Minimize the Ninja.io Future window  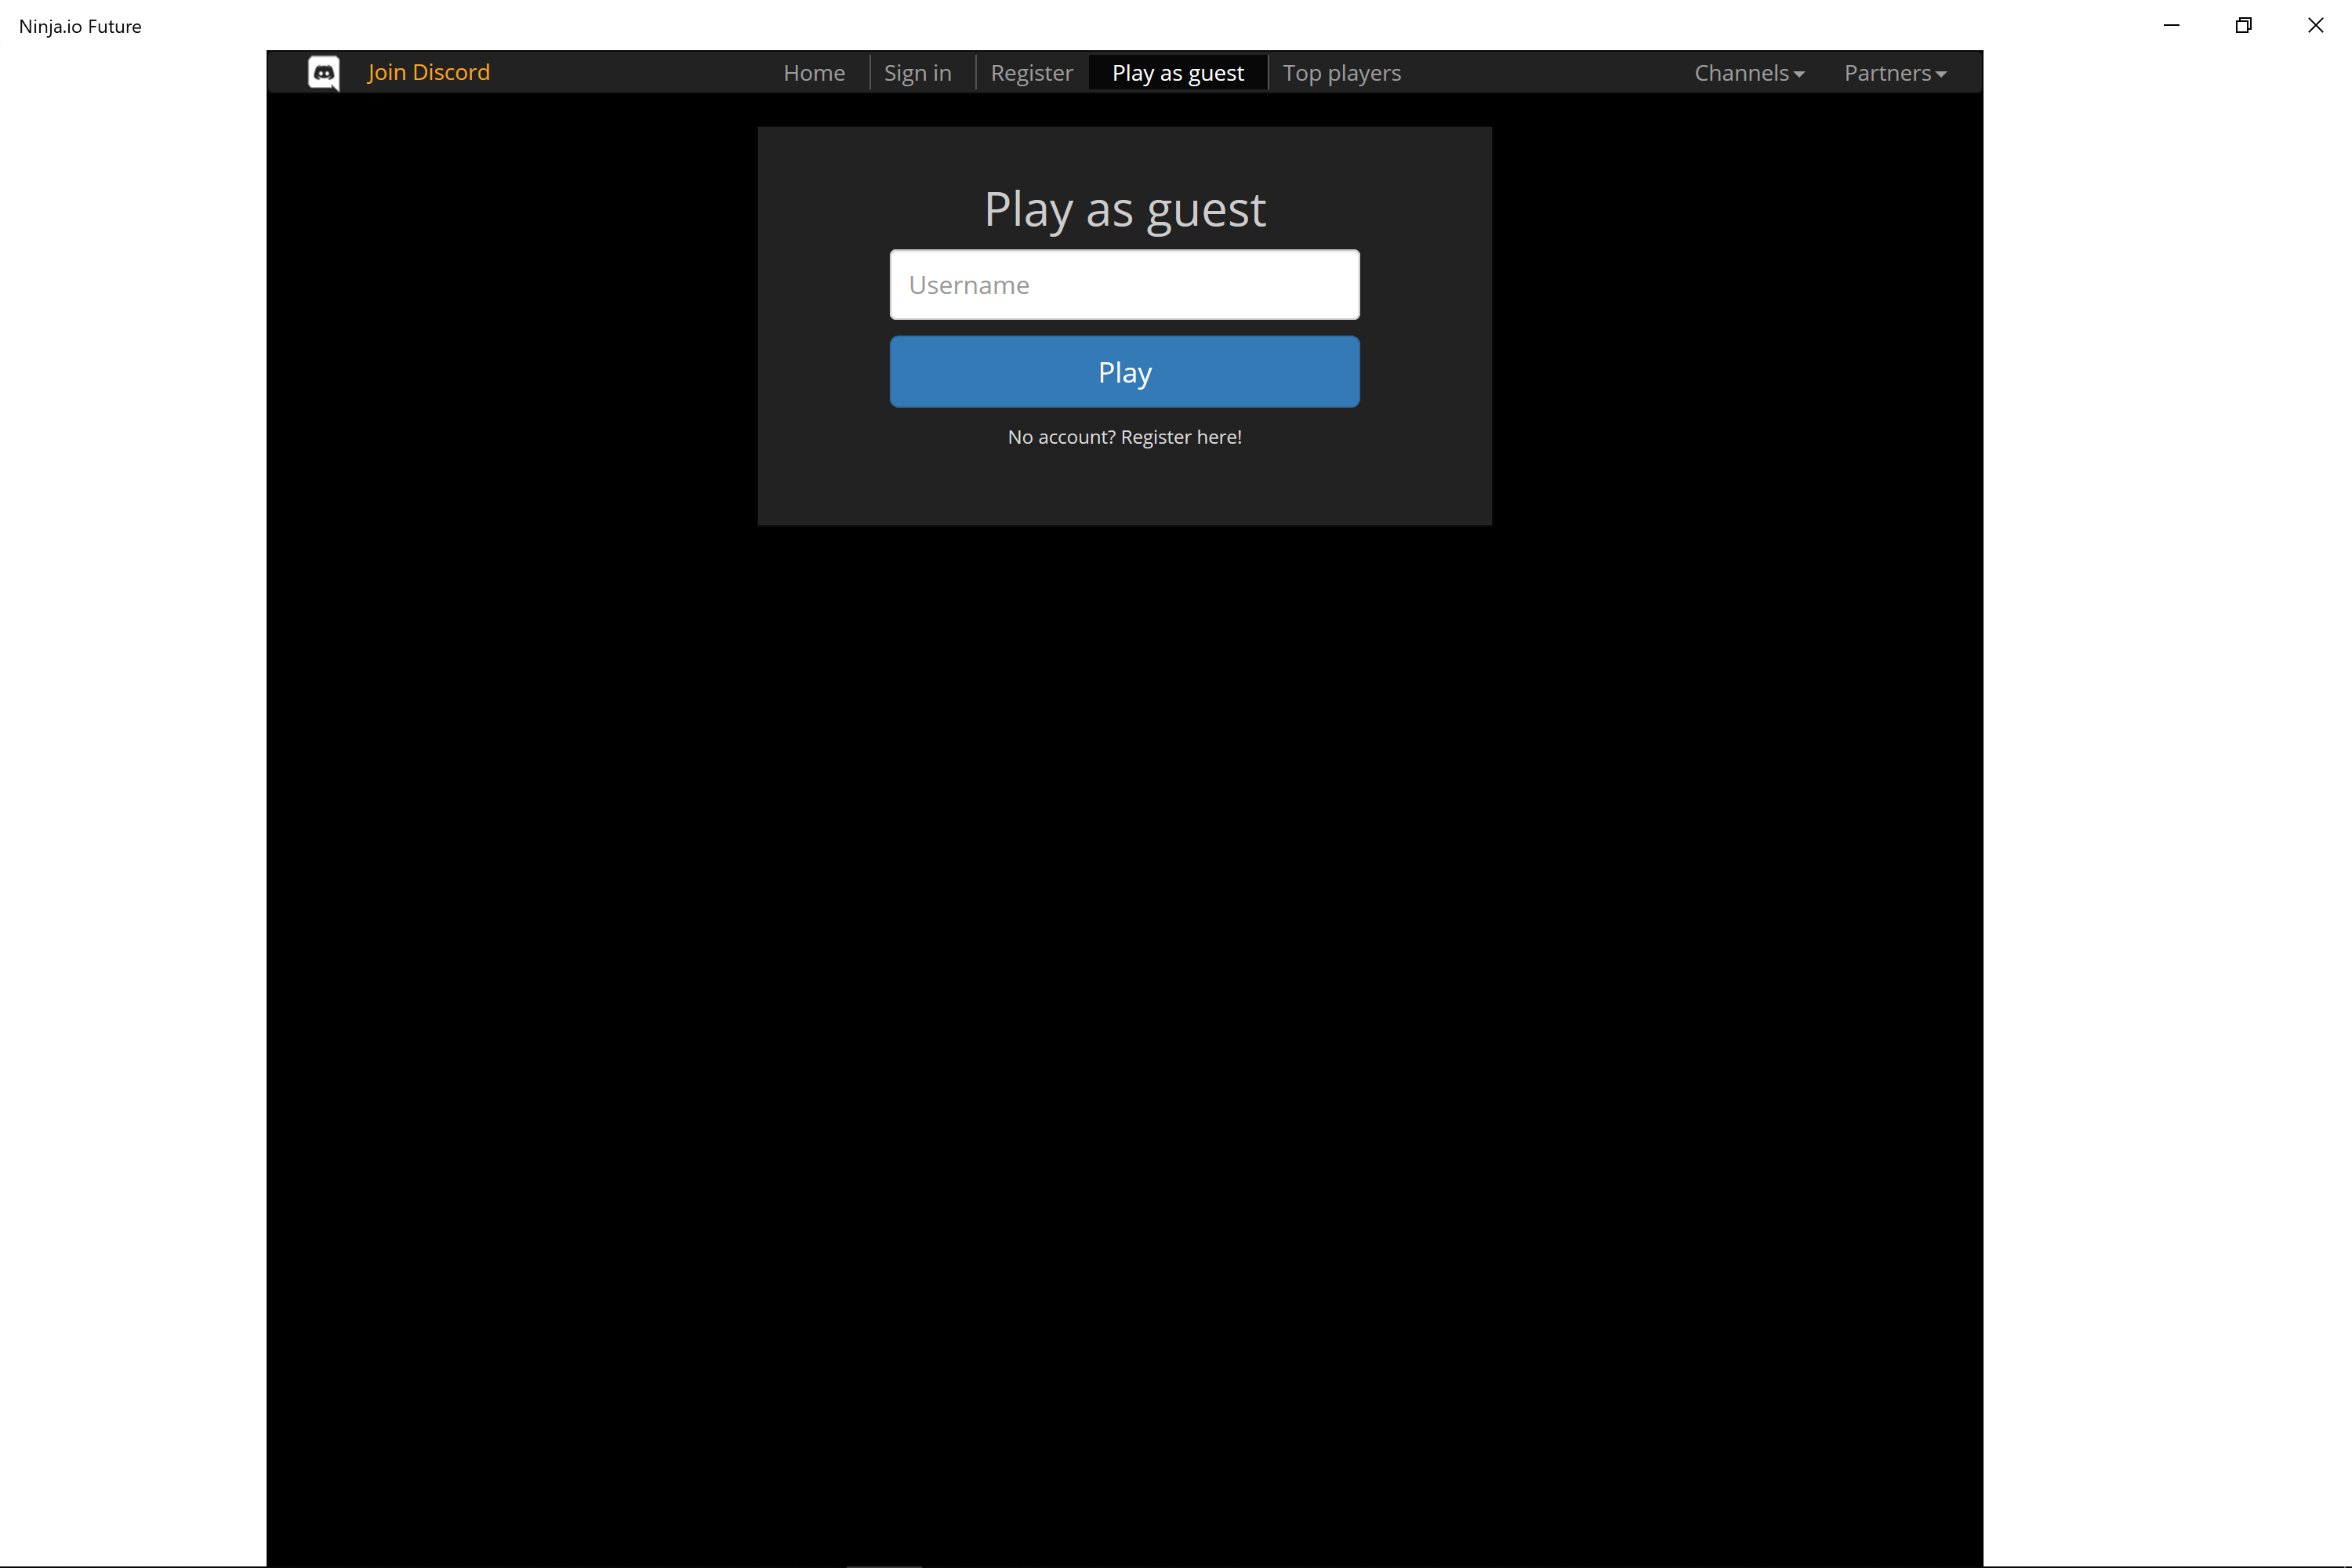click(2171, 25)
